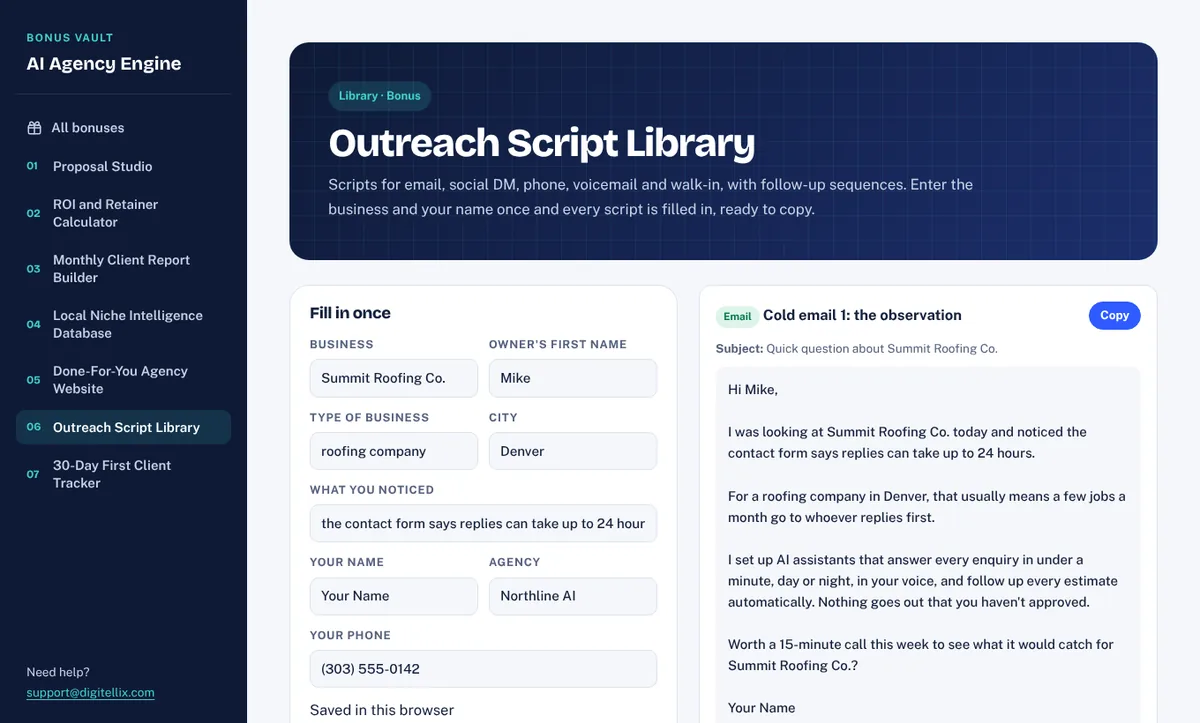
Task: Click the Outreach Script Library heading
Action: coord(541,143)
